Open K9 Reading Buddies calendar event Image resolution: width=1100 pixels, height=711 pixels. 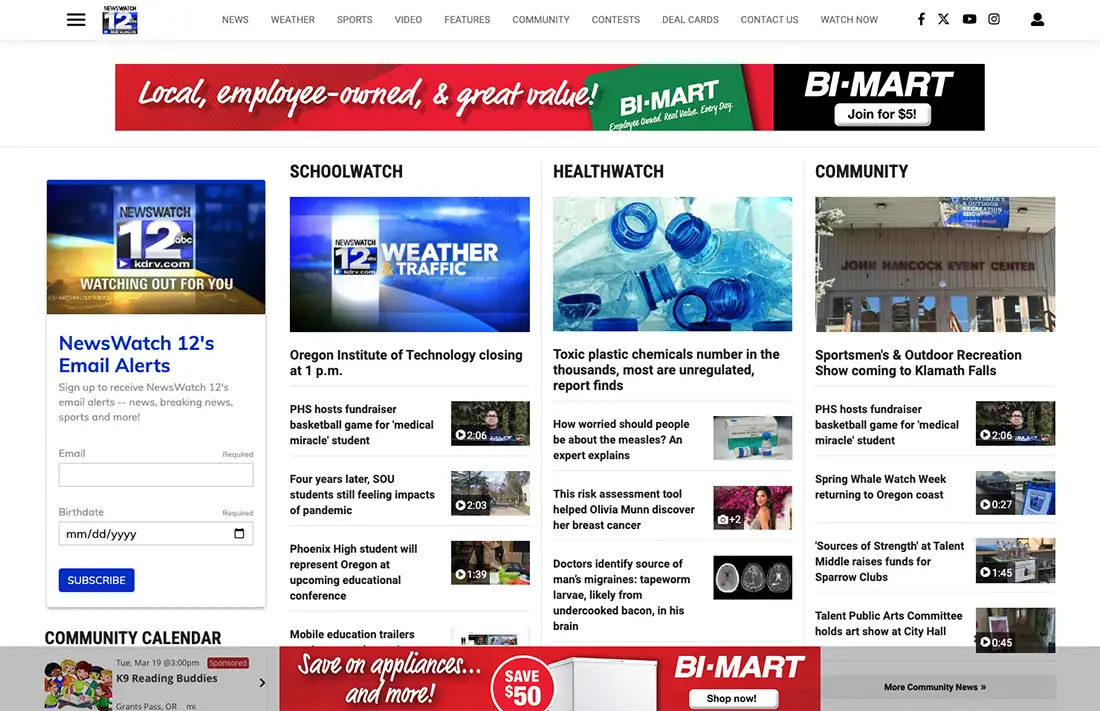[166, 678]
